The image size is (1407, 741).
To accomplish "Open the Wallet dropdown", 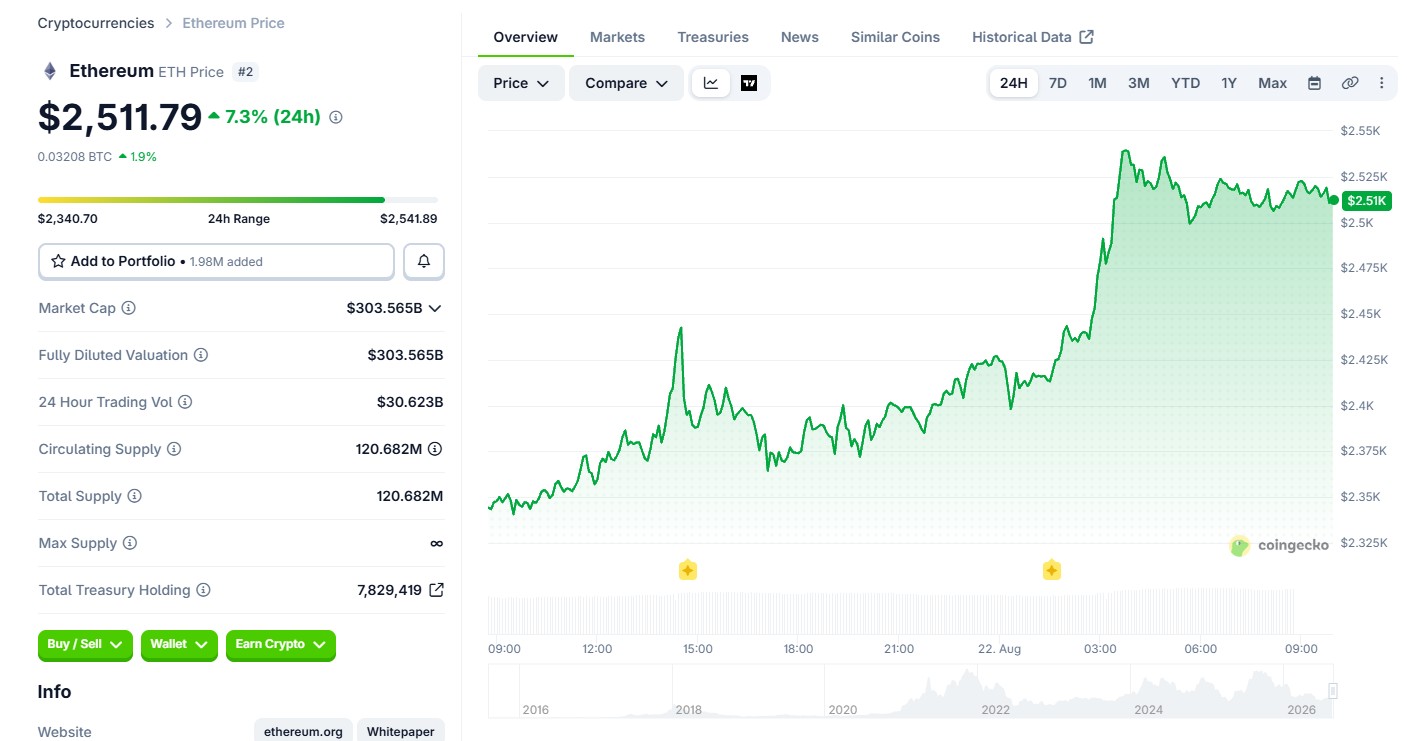I will (179, 645).
